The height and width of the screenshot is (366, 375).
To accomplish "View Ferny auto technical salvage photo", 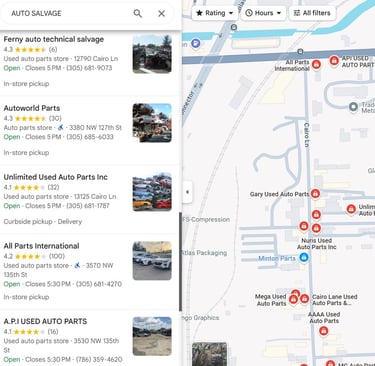I will pos(152,54).
